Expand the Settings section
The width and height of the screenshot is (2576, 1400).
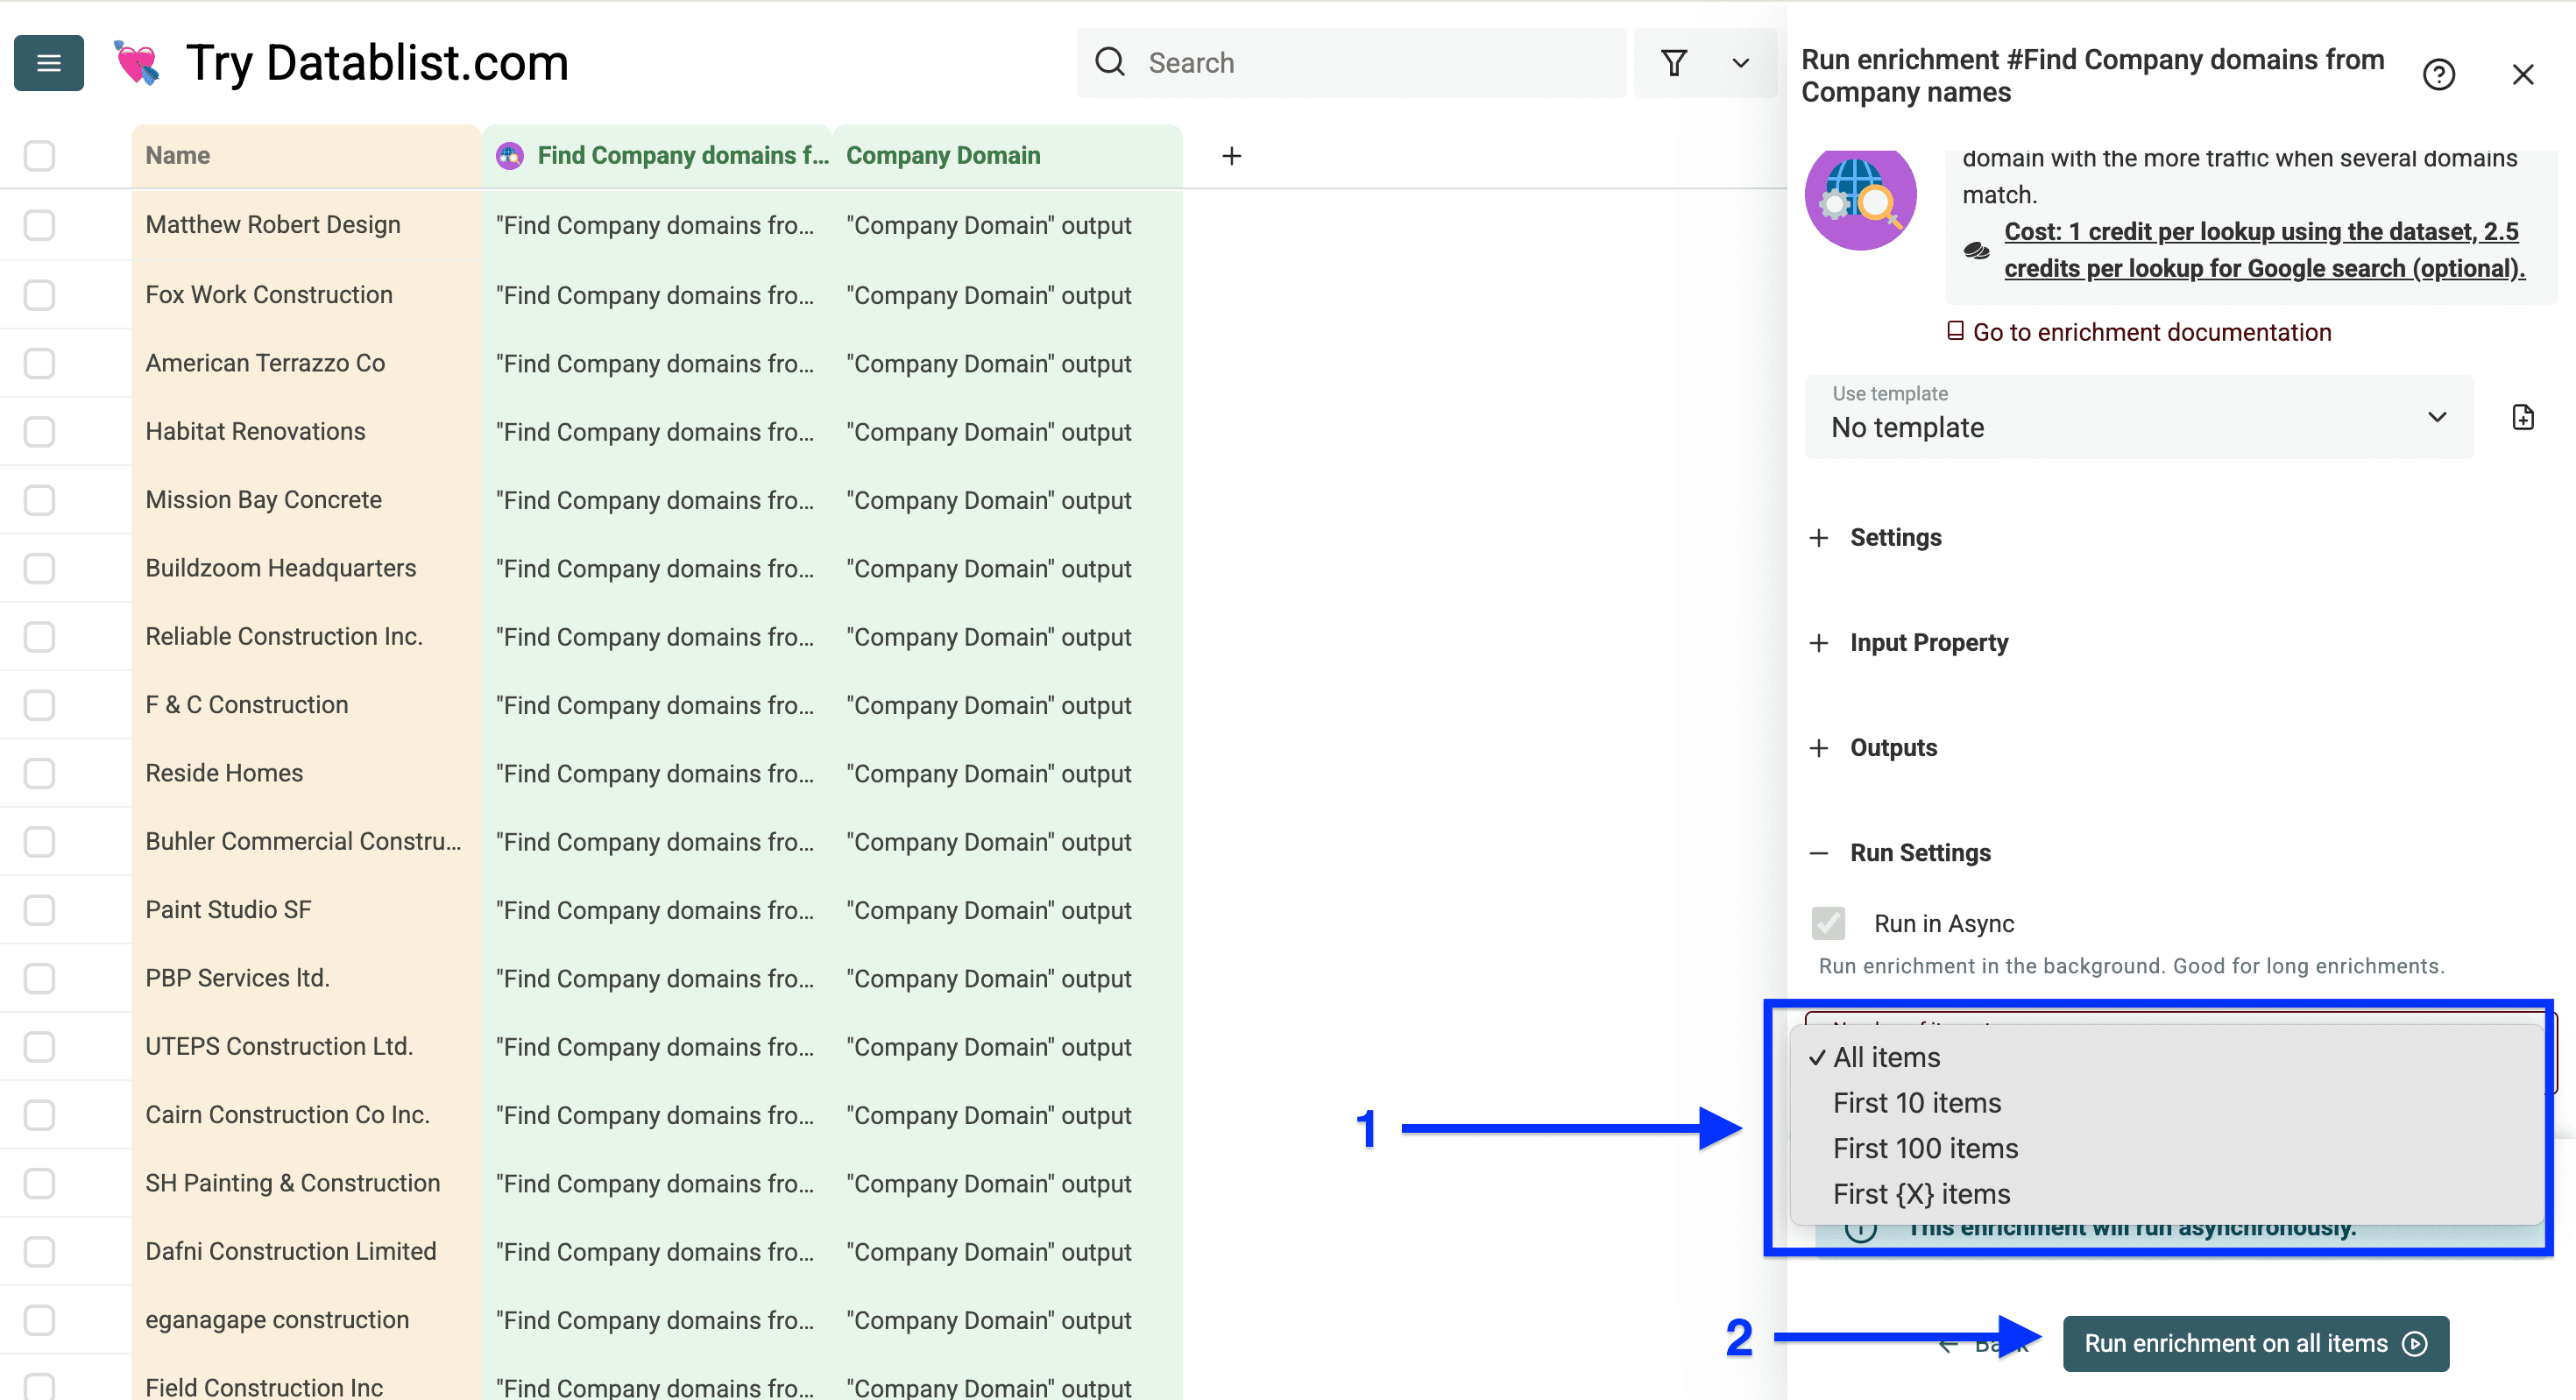point(1895,538)
